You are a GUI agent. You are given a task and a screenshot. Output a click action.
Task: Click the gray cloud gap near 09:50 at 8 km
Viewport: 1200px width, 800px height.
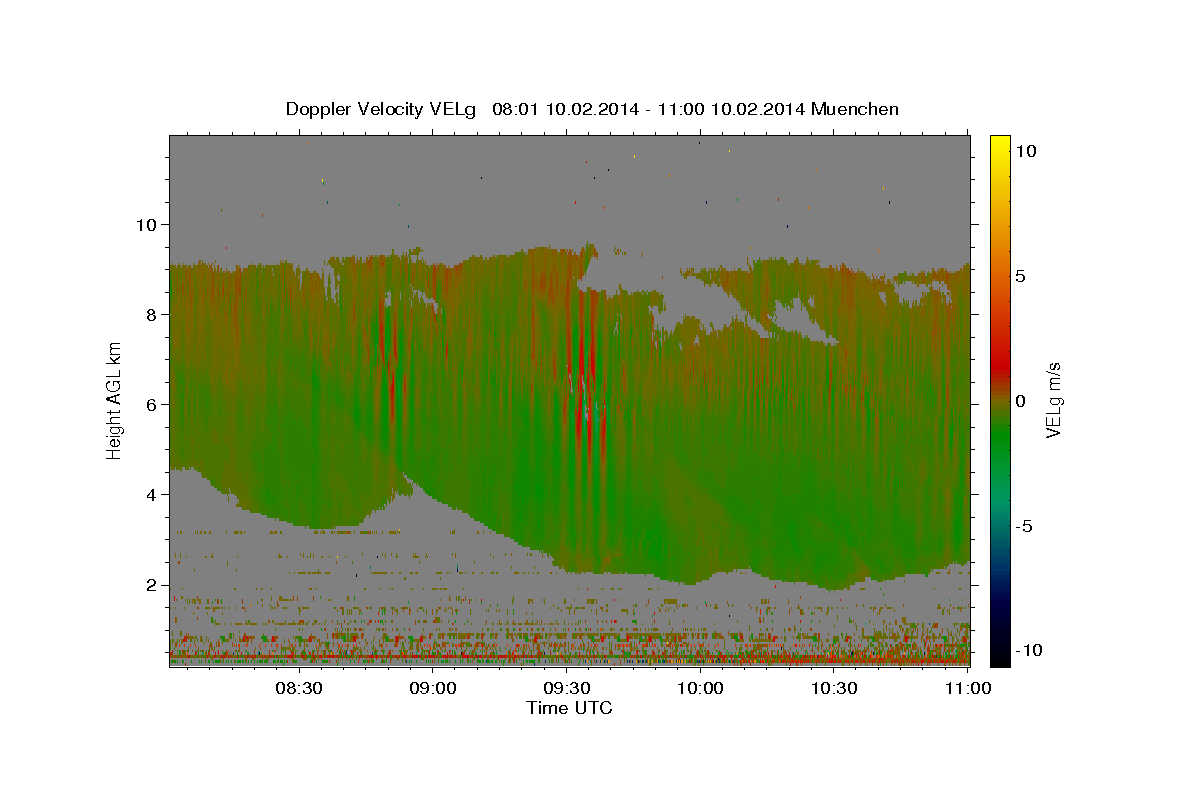(700, 305)
